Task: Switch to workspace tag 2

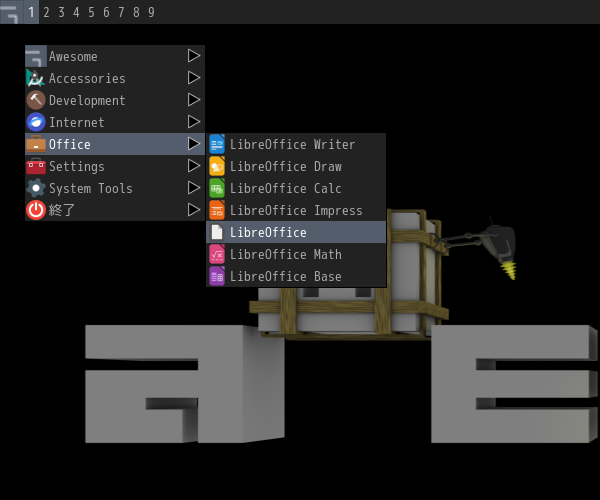Action: 46,12
